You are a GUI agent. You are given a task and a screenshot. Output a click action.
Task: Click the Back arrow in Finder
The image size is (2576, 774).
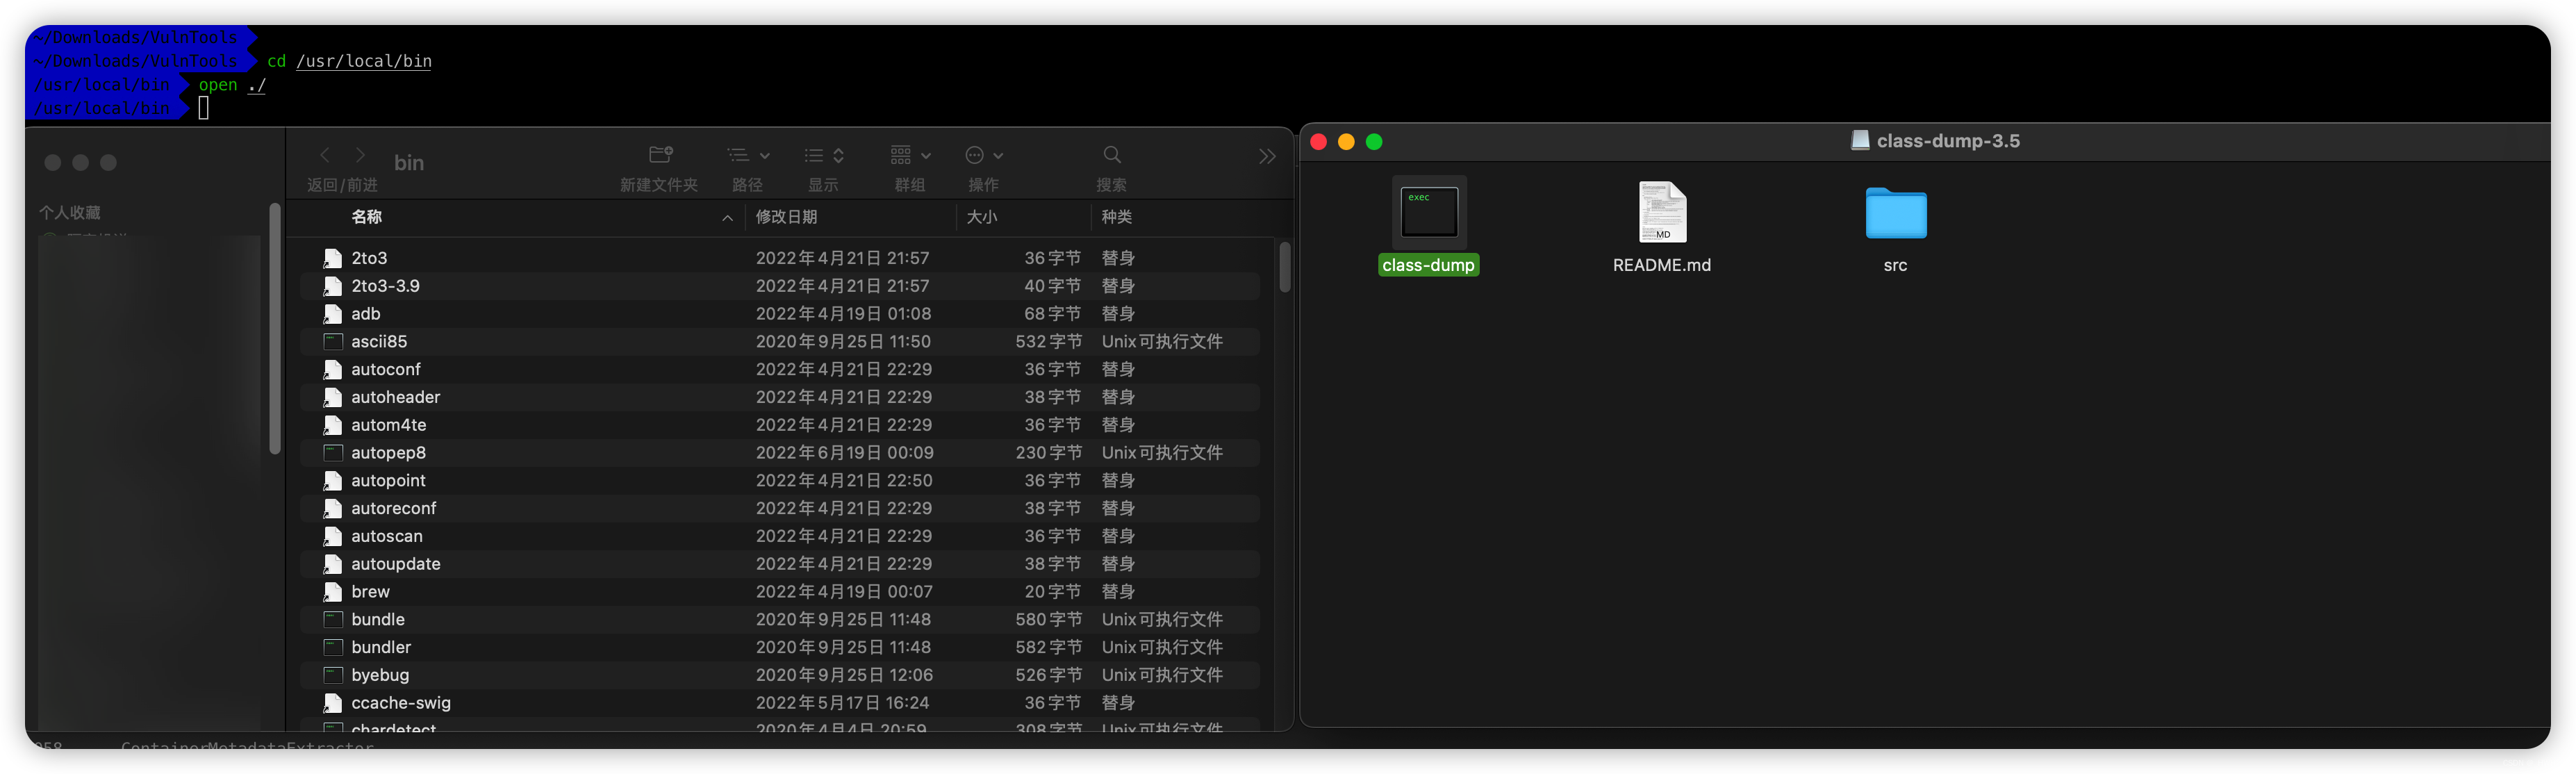coord(325,155)
